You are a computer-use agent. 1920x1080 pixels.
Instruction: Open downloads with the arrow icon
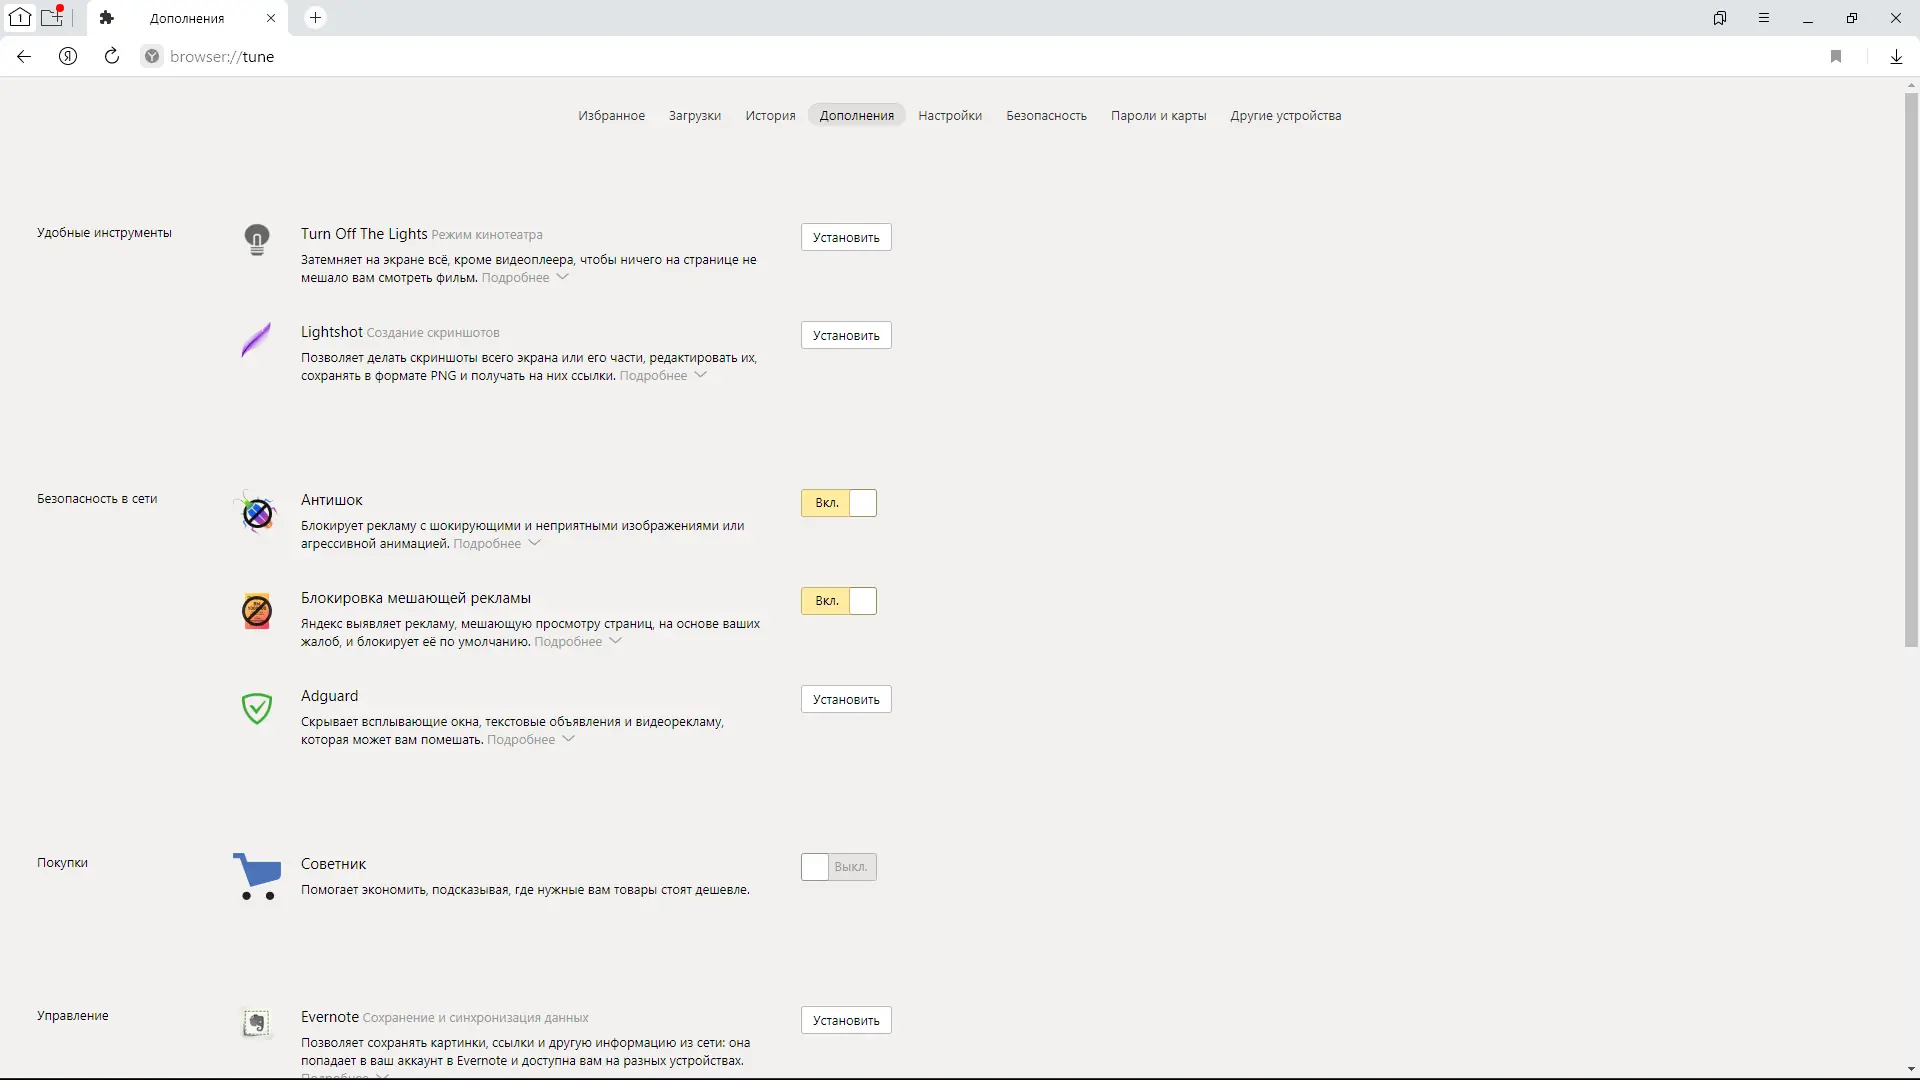pyautogui.click(x=1896, y=57)
